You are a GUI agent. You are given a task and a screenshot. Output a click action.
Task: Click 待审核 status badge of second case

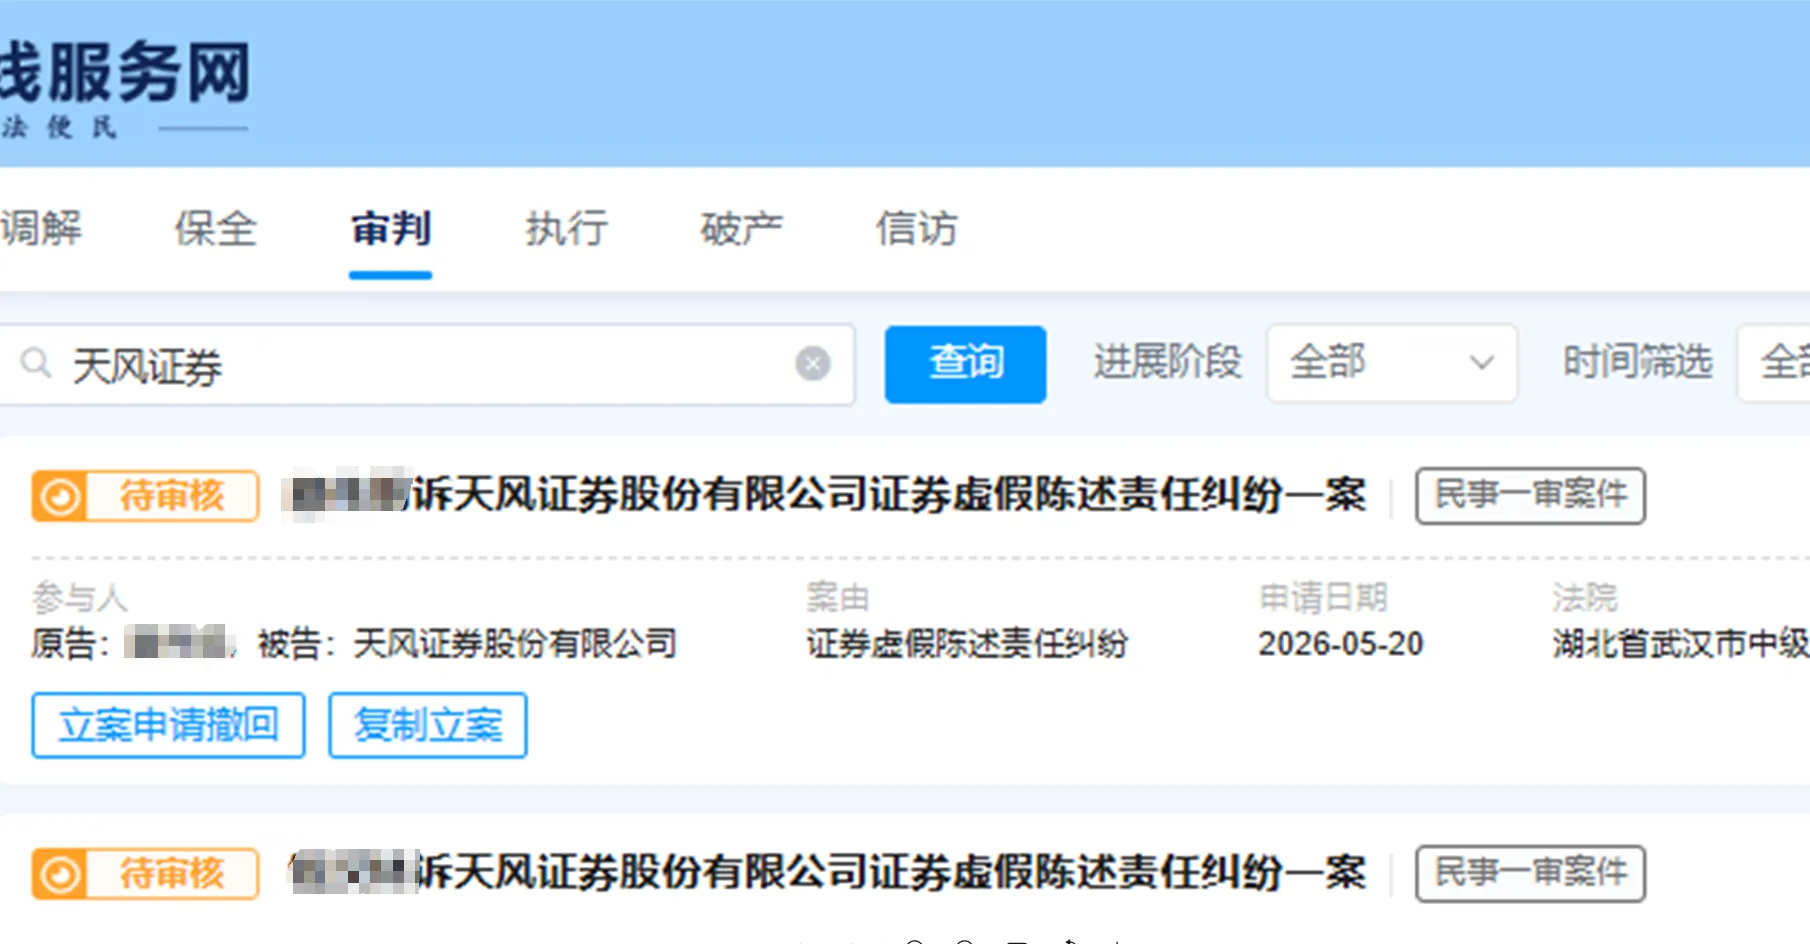pos(145,874)
